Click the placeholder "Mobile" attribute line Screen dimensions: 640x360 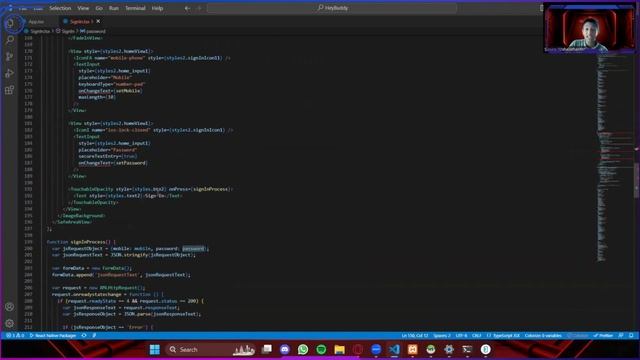coord(105,77)
